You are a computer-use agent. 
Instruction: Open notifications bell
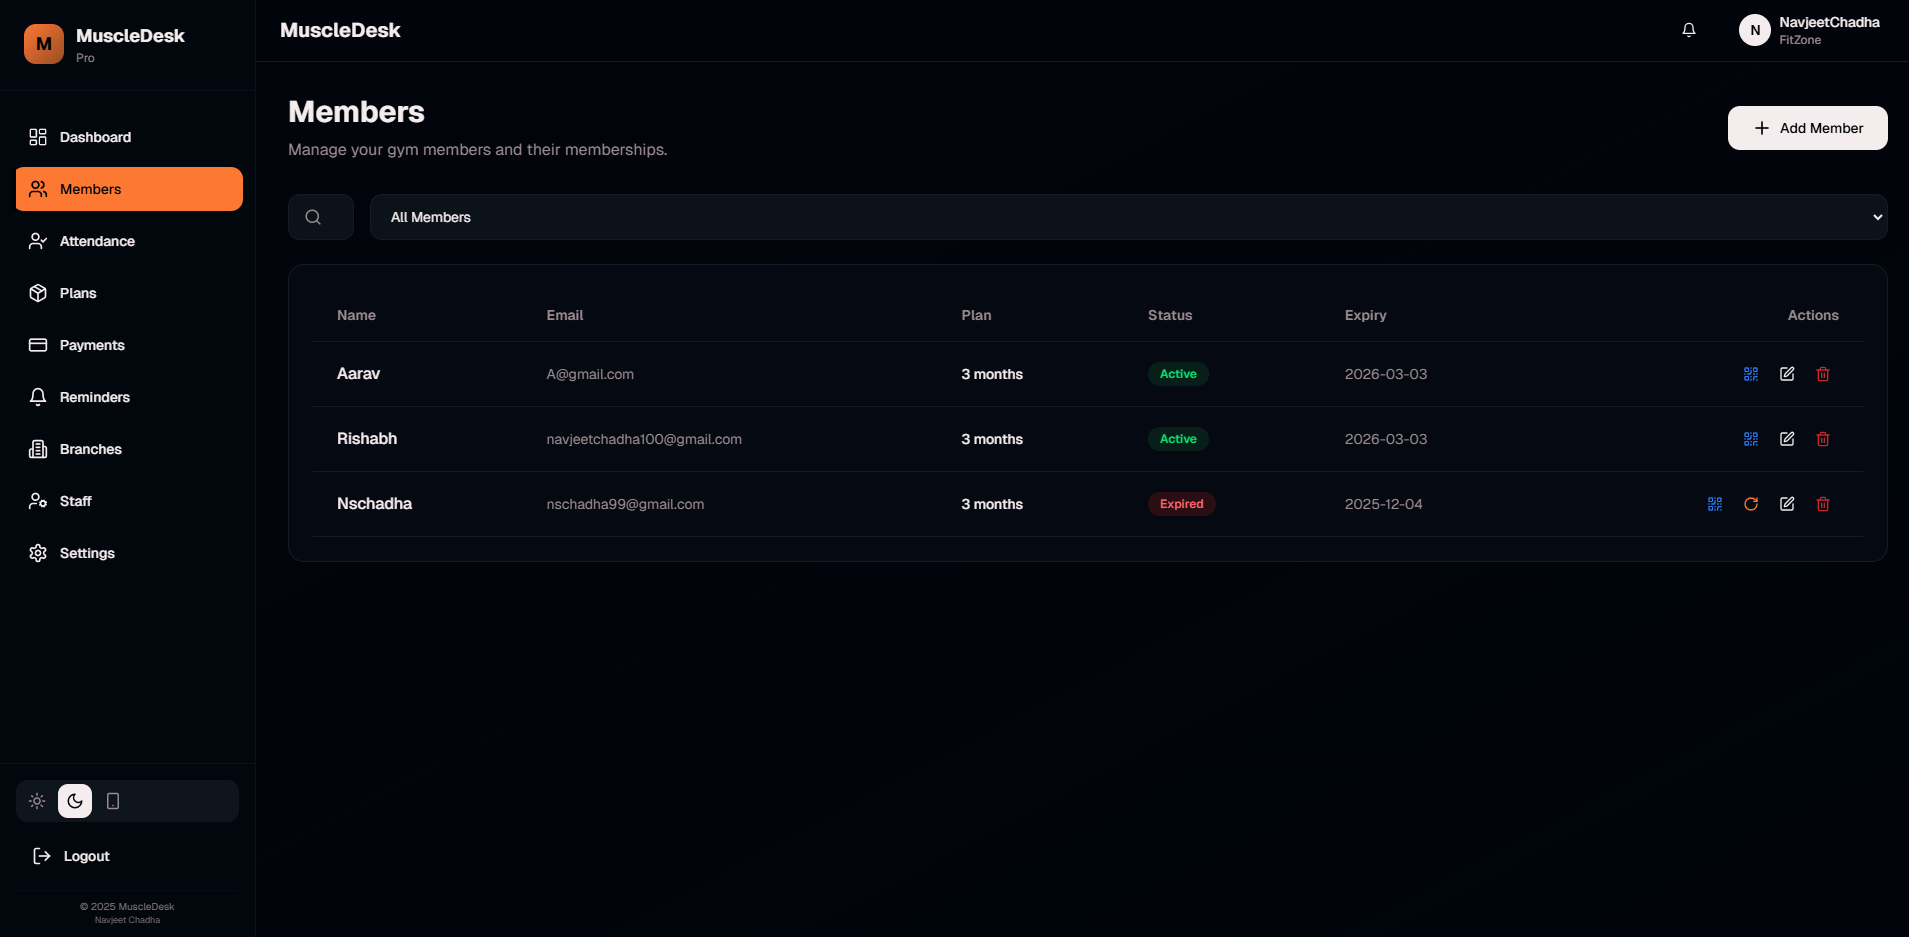[x=1688, y=30]
